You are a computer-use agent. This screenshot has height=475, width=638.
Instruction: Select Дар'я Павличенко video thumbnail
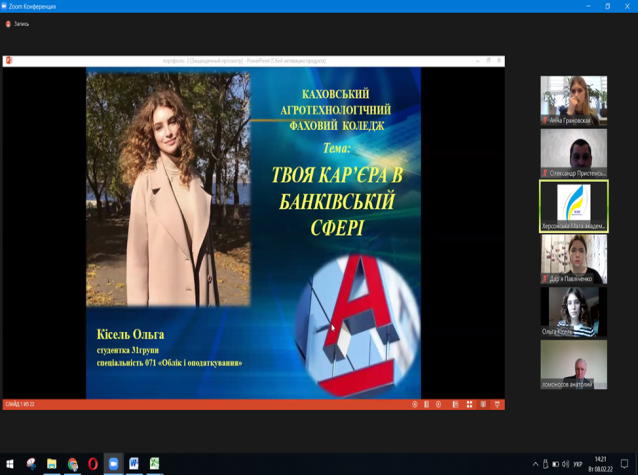[x=574, y=259]
